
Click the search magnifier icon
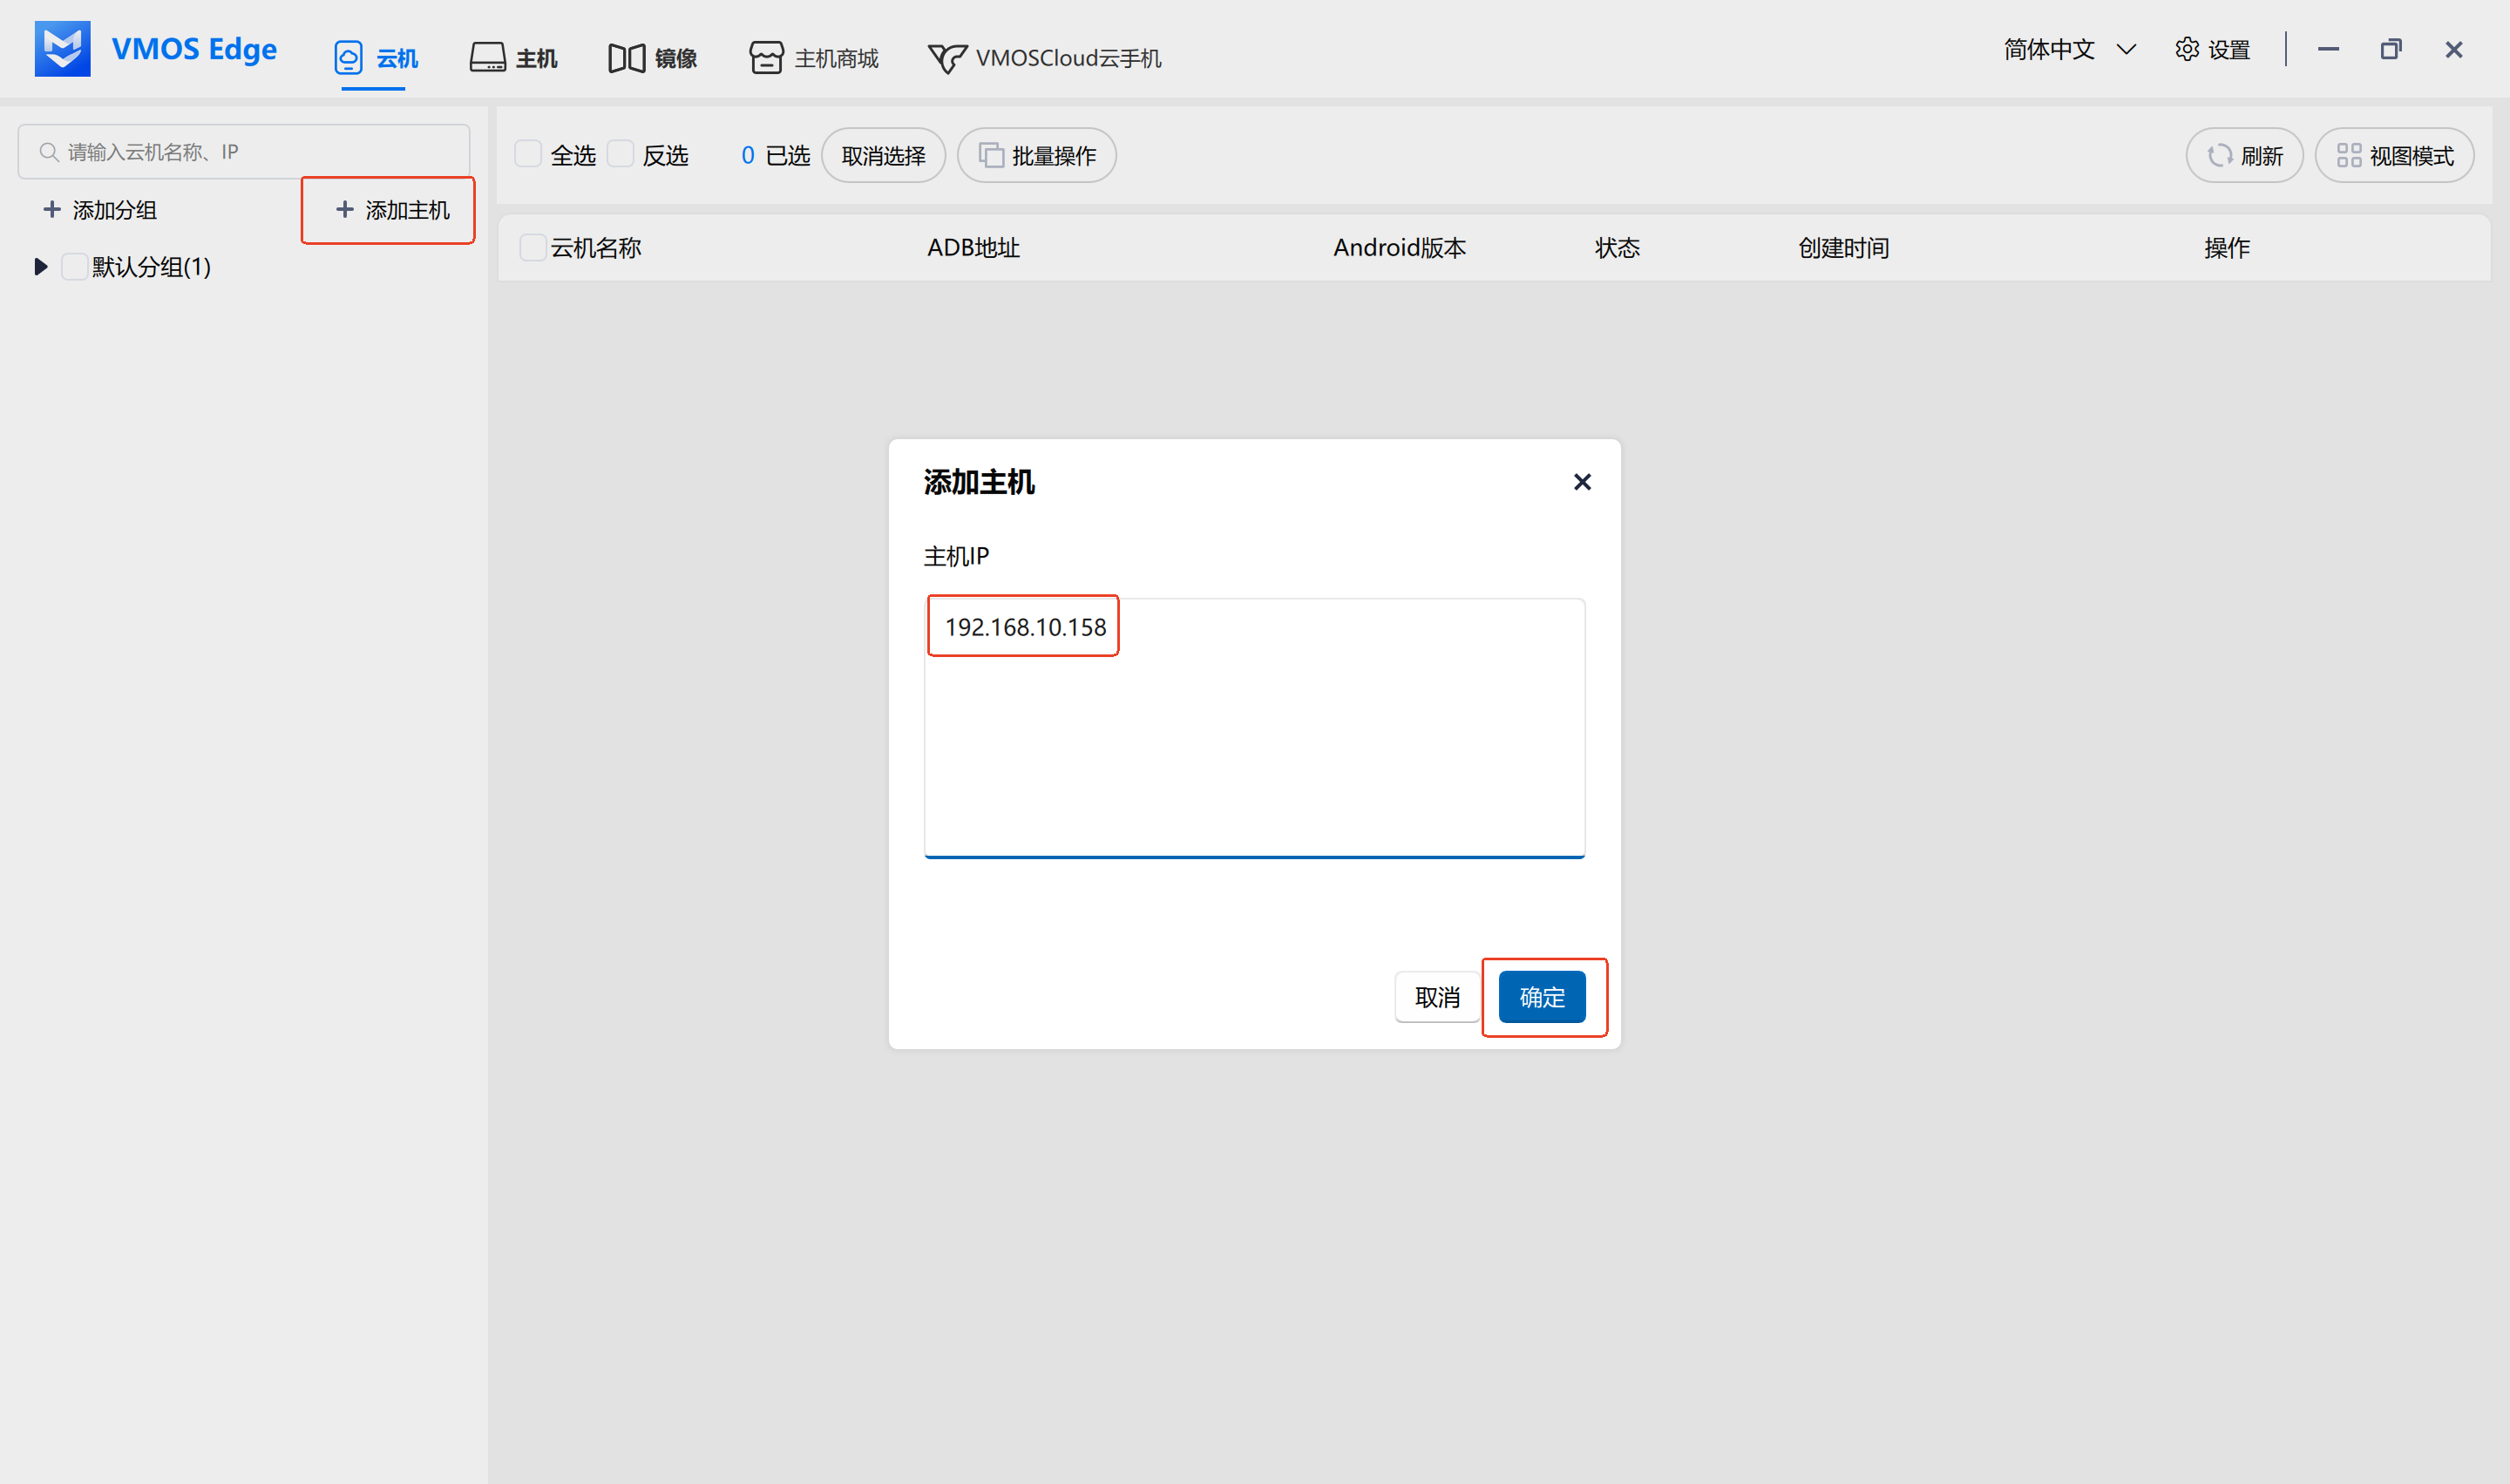[48, 152]
